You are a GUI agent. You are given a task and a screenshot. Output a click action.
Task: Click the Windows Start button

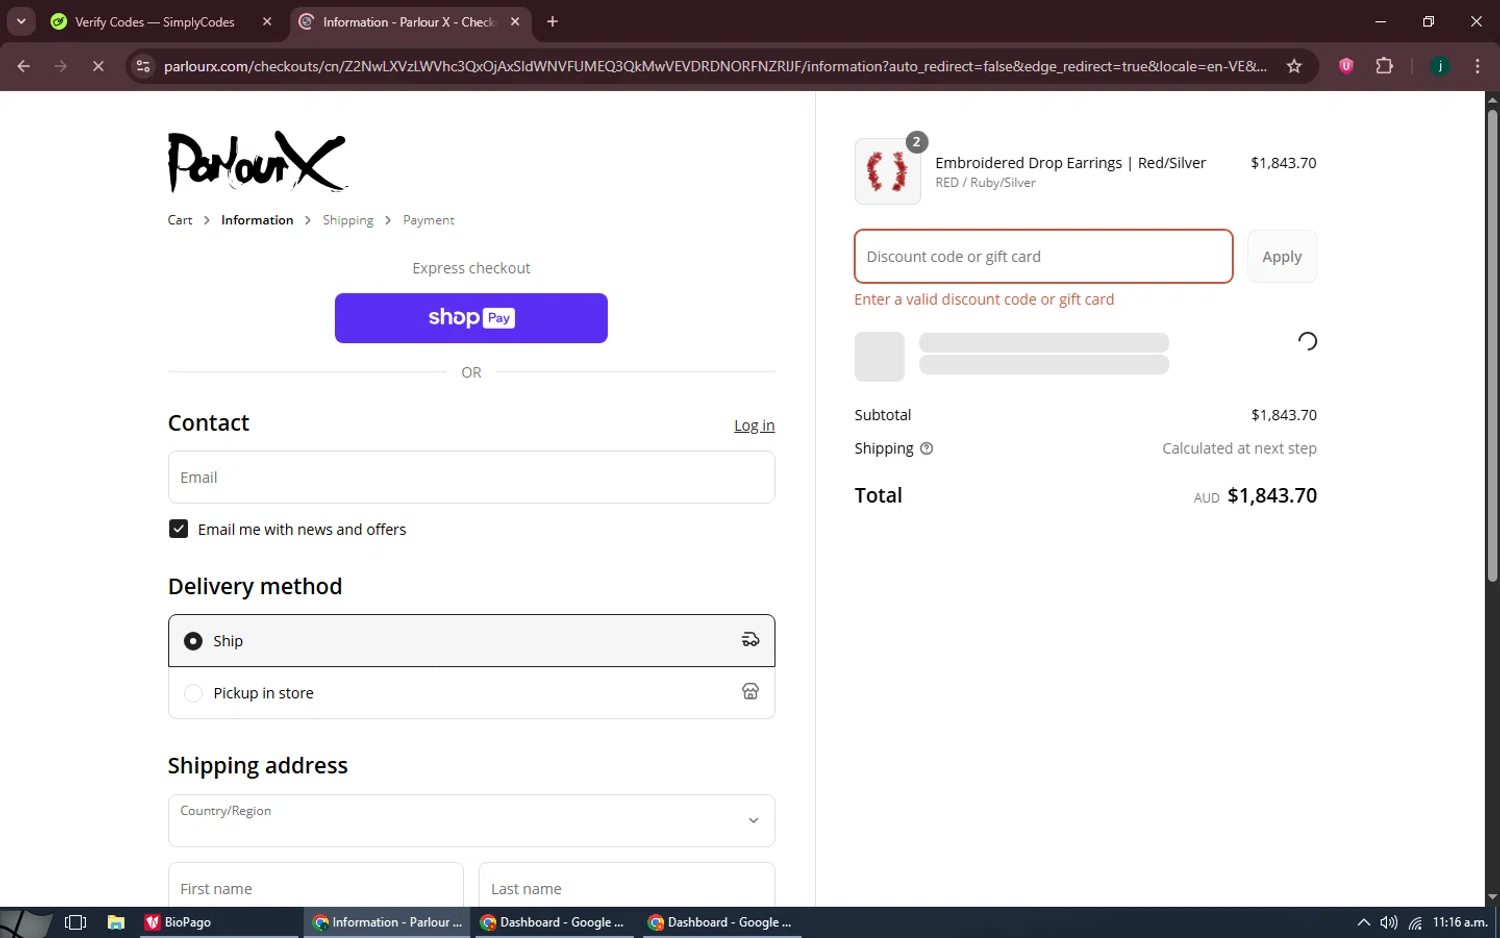tap(26, 922)
